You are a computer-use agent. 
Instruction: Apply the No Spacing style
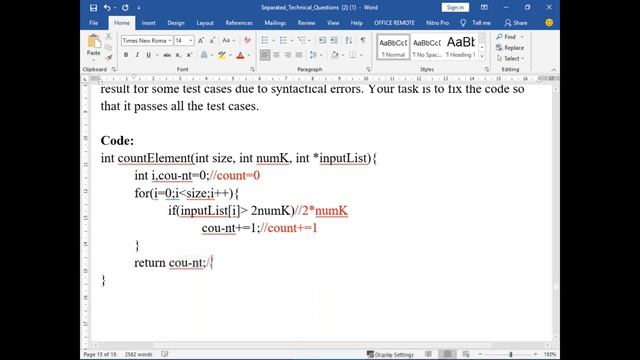point(427,47)
